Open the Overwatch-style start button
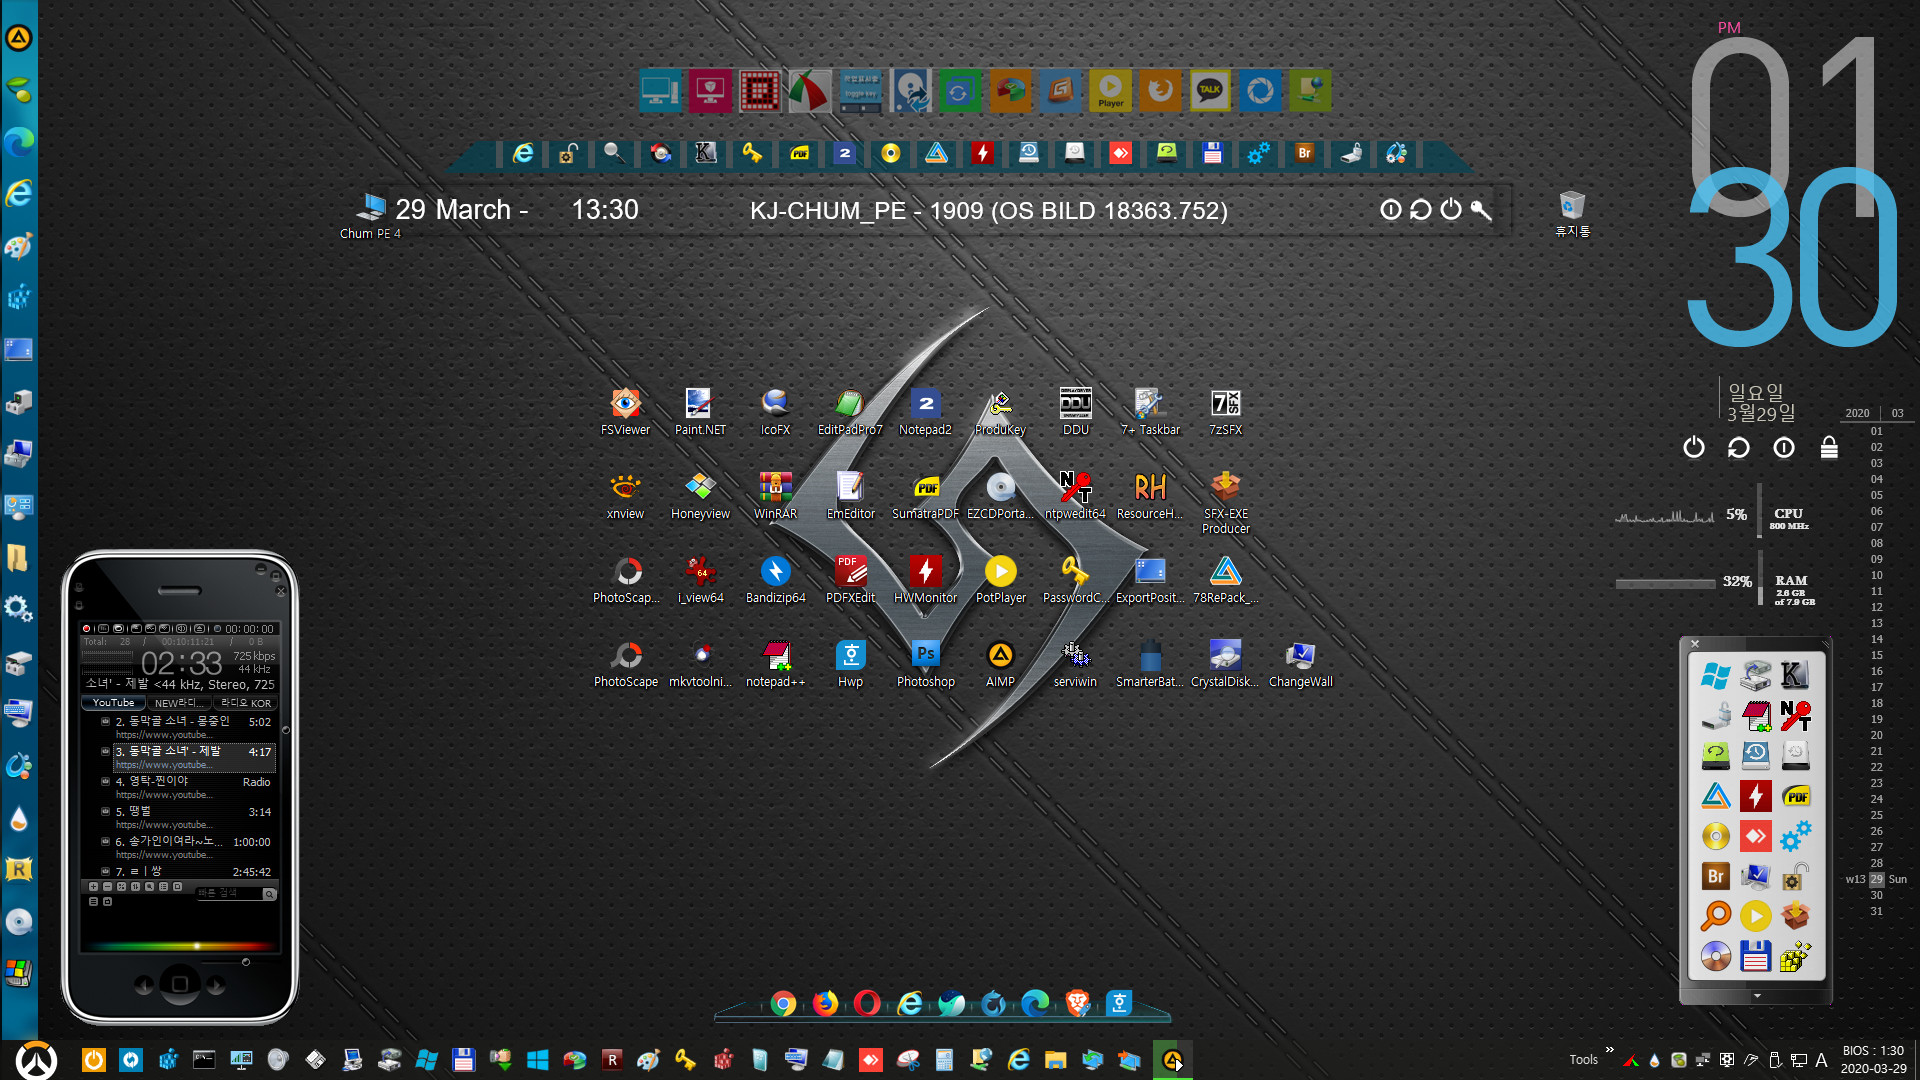 [x=37, y=1060]
